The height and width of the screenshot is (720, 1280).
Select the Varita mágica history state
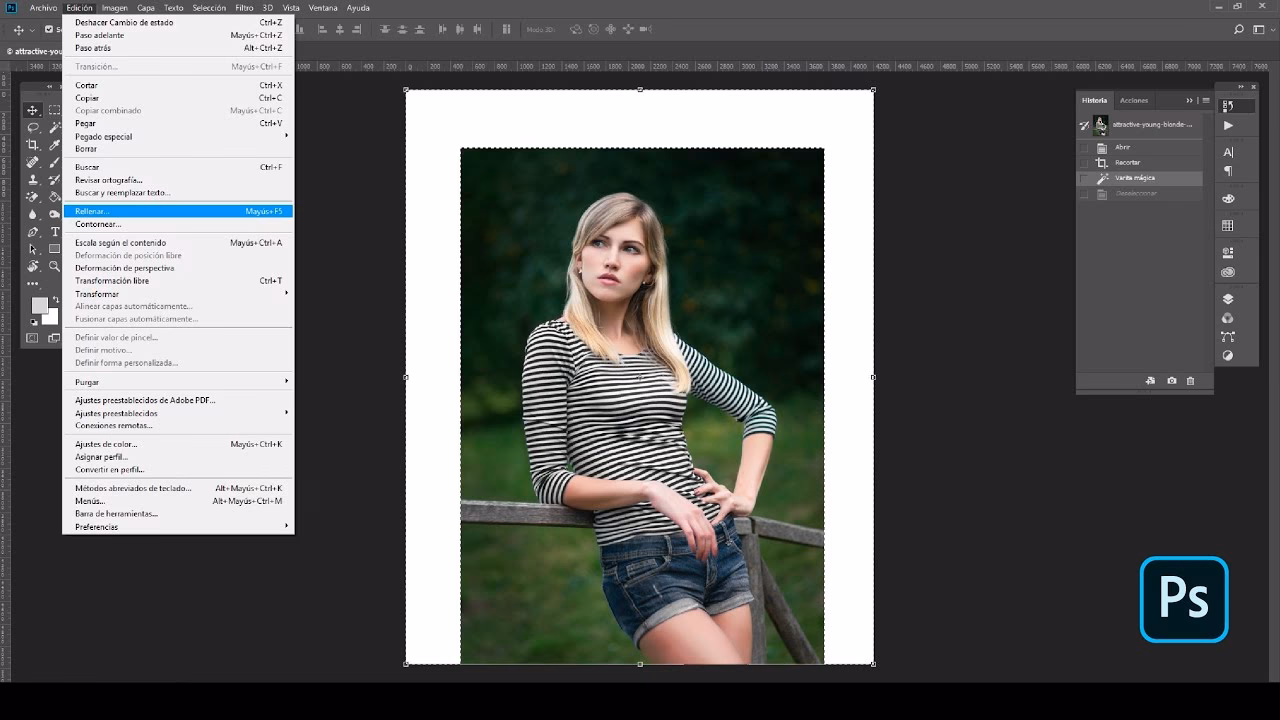1135,178
